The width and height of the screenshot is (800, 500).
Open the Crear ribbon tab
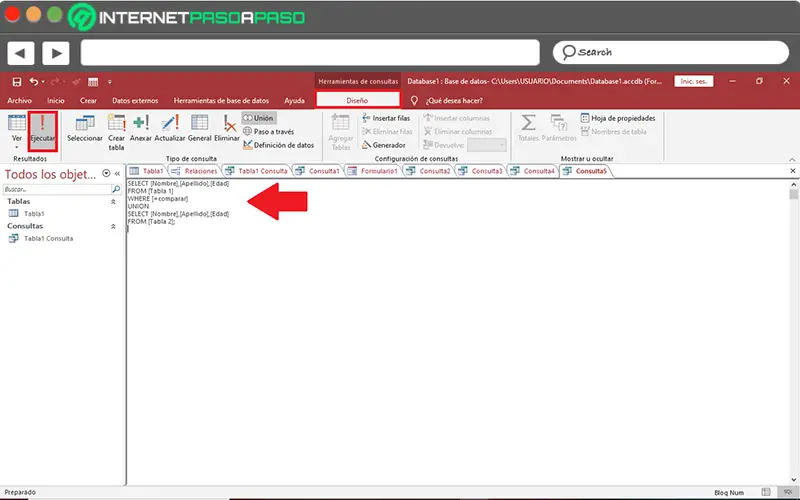click(x=88, y=101)
